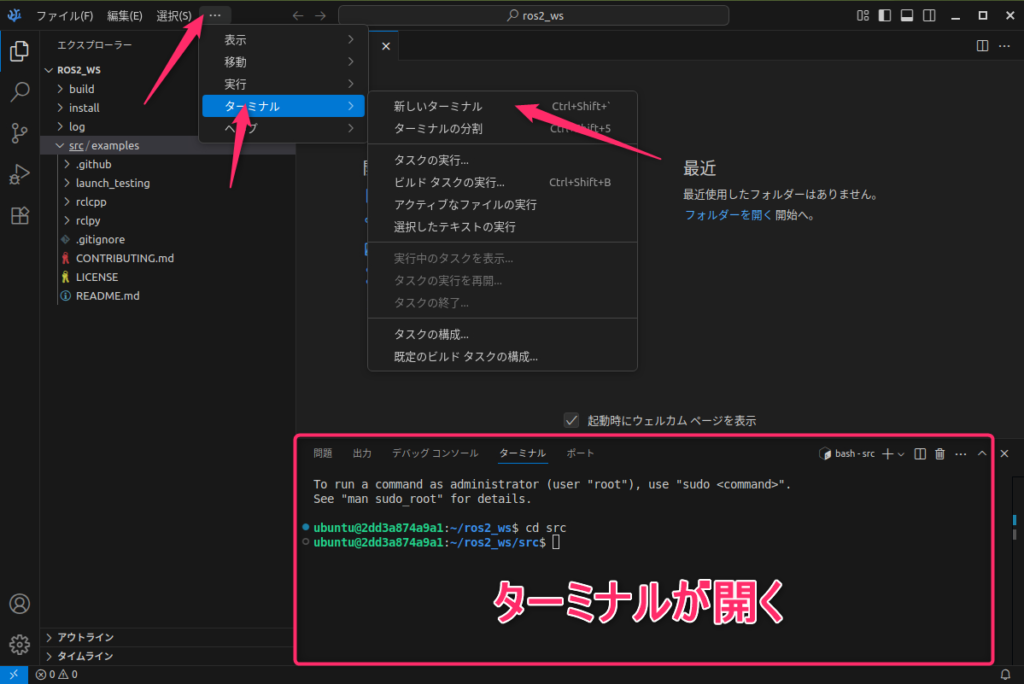The image size is (1024, 684).
Task: Expand the build folder in explorer
Action: click(x=82, y=89)
